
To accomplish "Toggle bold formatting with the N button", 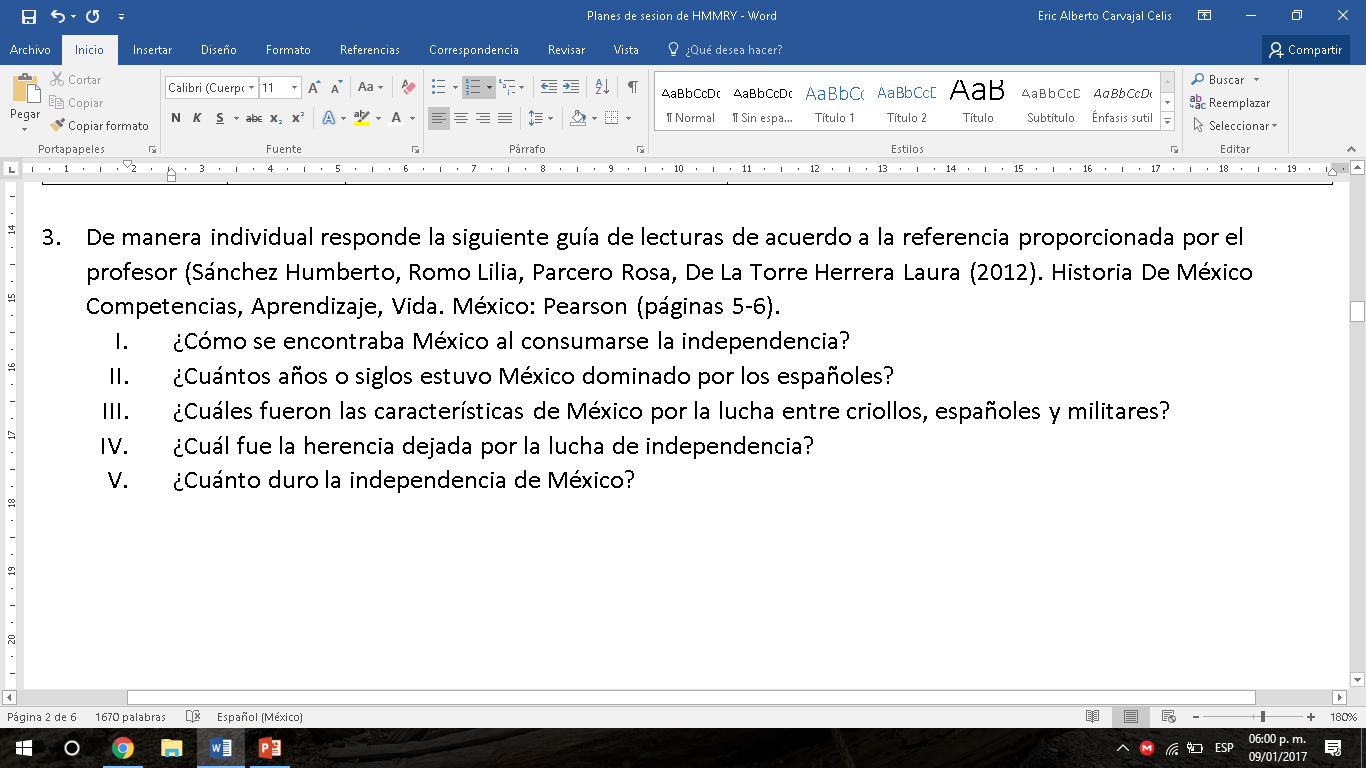I will click(x=176, y=118).
